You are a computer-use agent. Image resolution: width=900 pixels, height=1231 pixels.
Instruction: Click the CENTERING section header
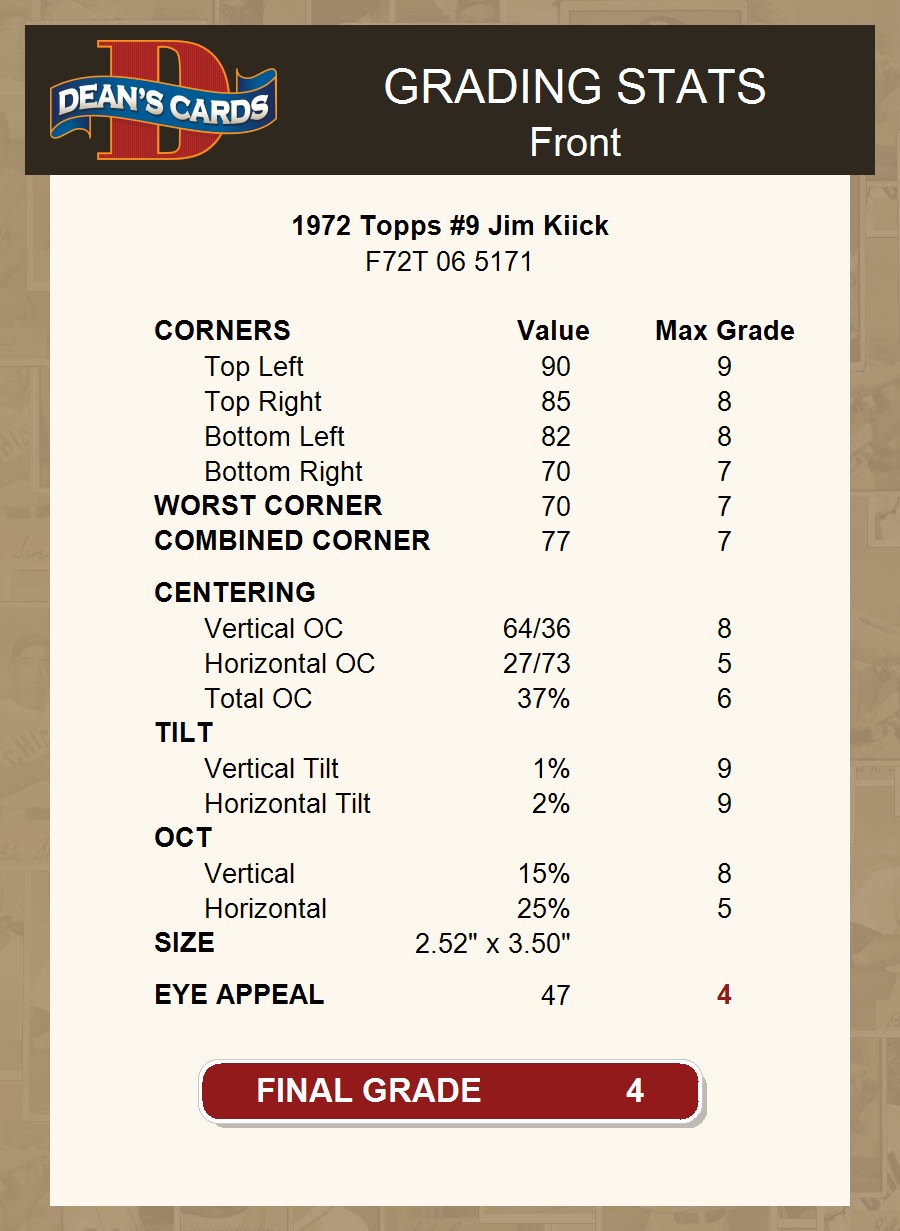click(235, 593)
